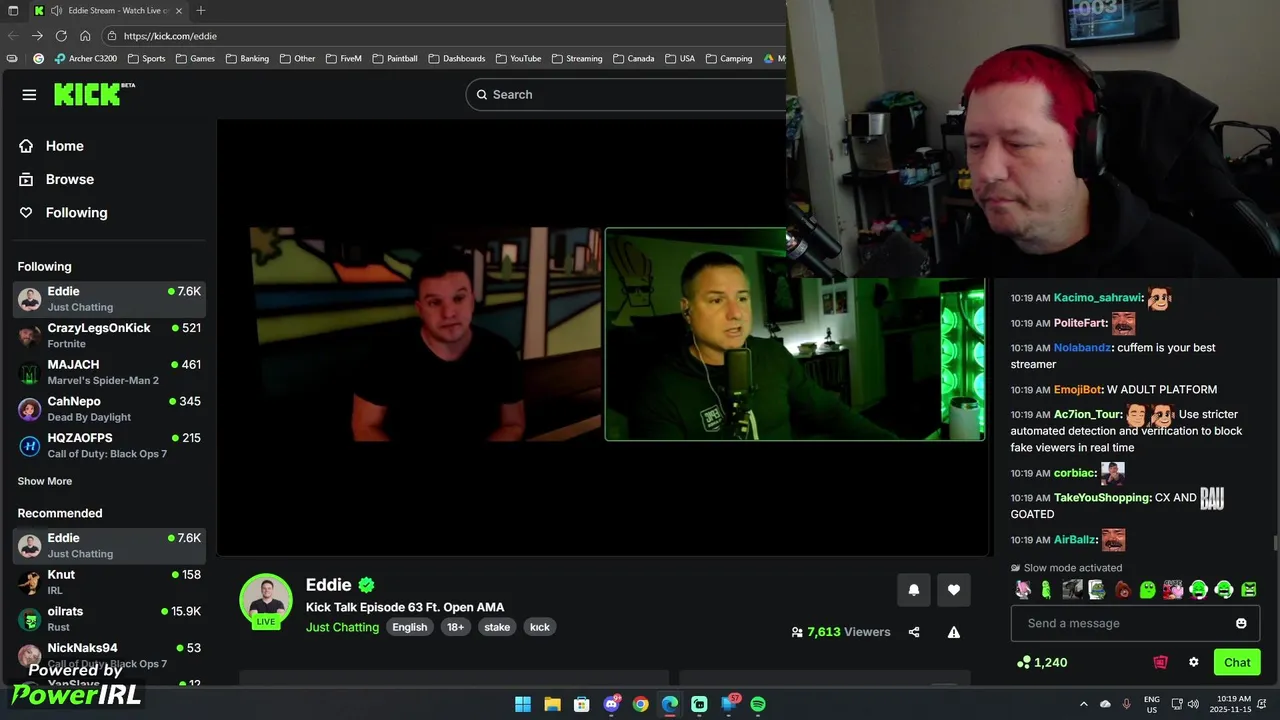Open oilrats channel in Recommended
This screenshot has height=720, width=1280.
point(109,618)
